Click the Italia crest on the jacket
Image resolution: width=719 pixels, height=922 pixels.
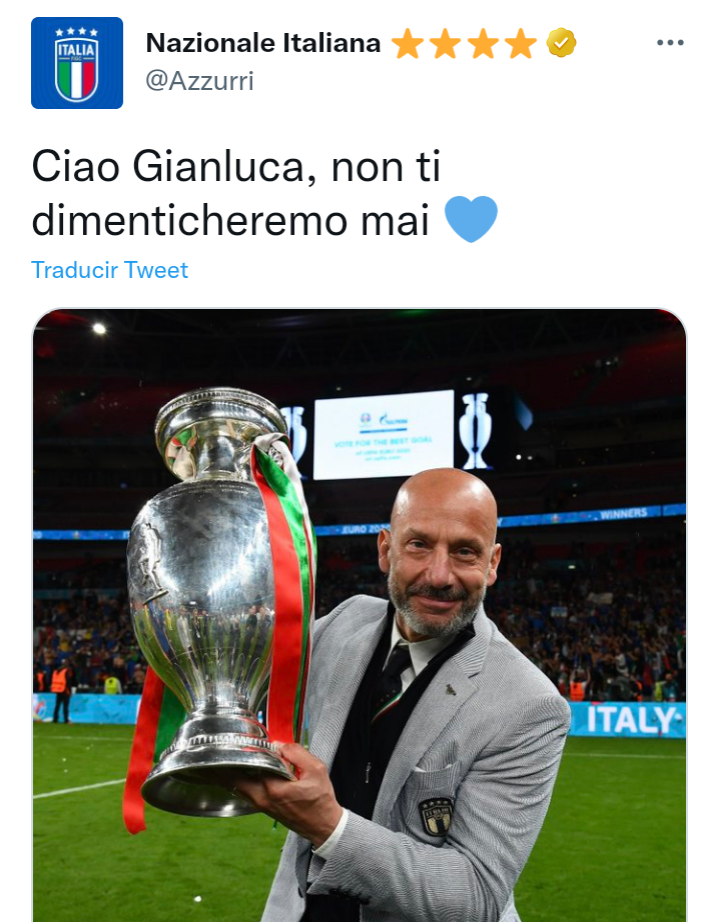point(436,817)
